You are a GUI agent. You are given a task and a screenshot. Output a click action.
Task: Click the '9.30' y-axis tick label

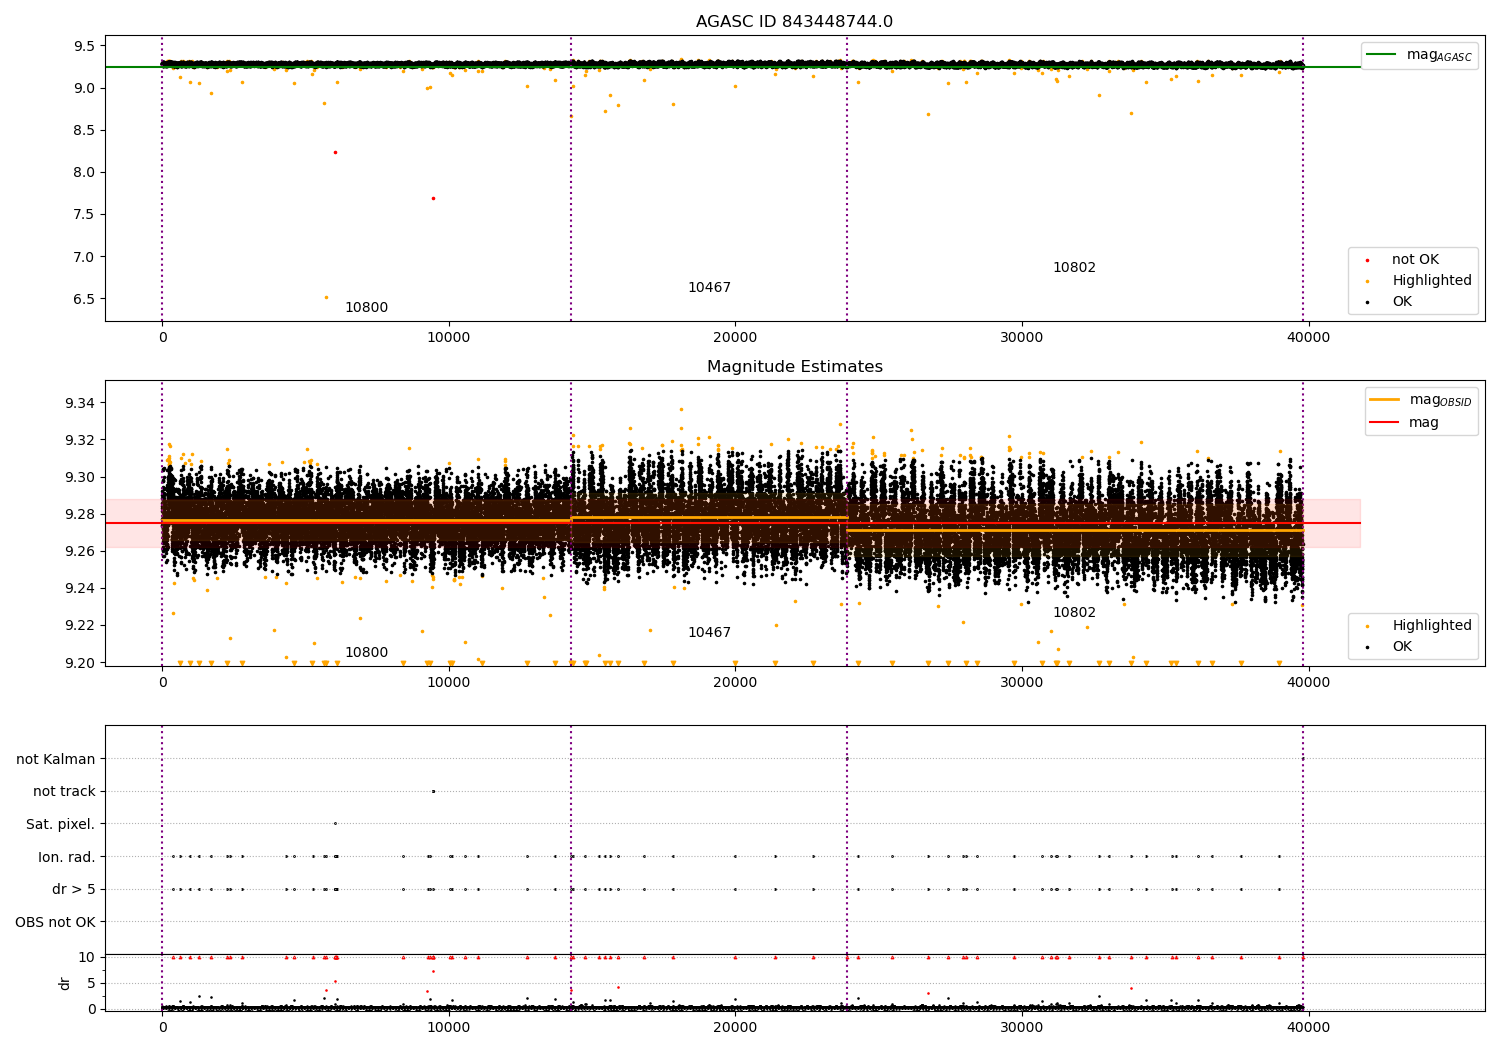coord(80,477)
